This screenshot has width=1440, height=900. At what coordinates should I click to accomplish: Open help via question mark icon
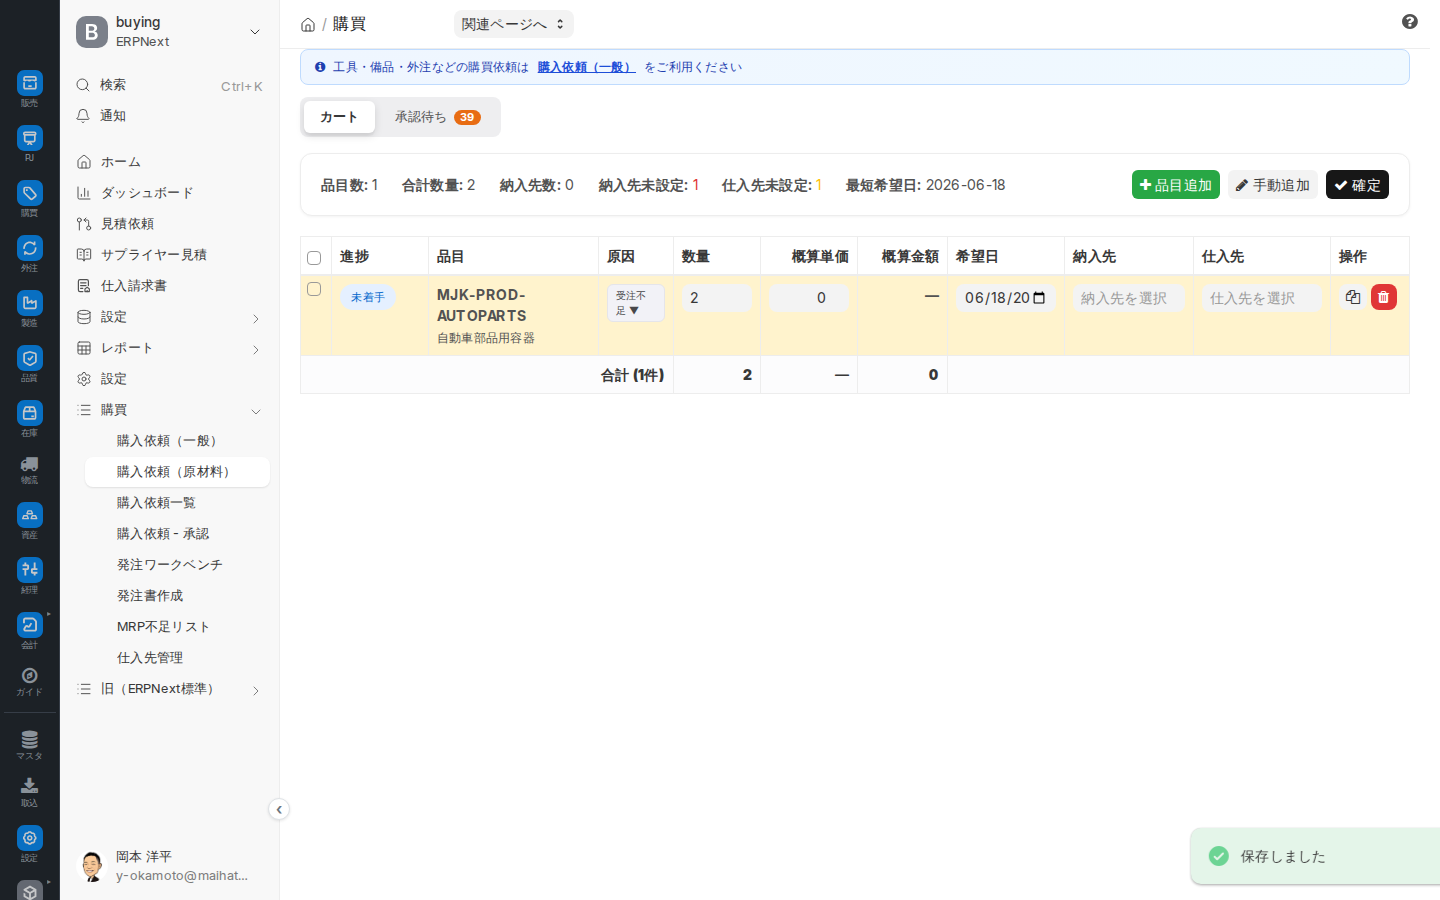pos(1410,22)
